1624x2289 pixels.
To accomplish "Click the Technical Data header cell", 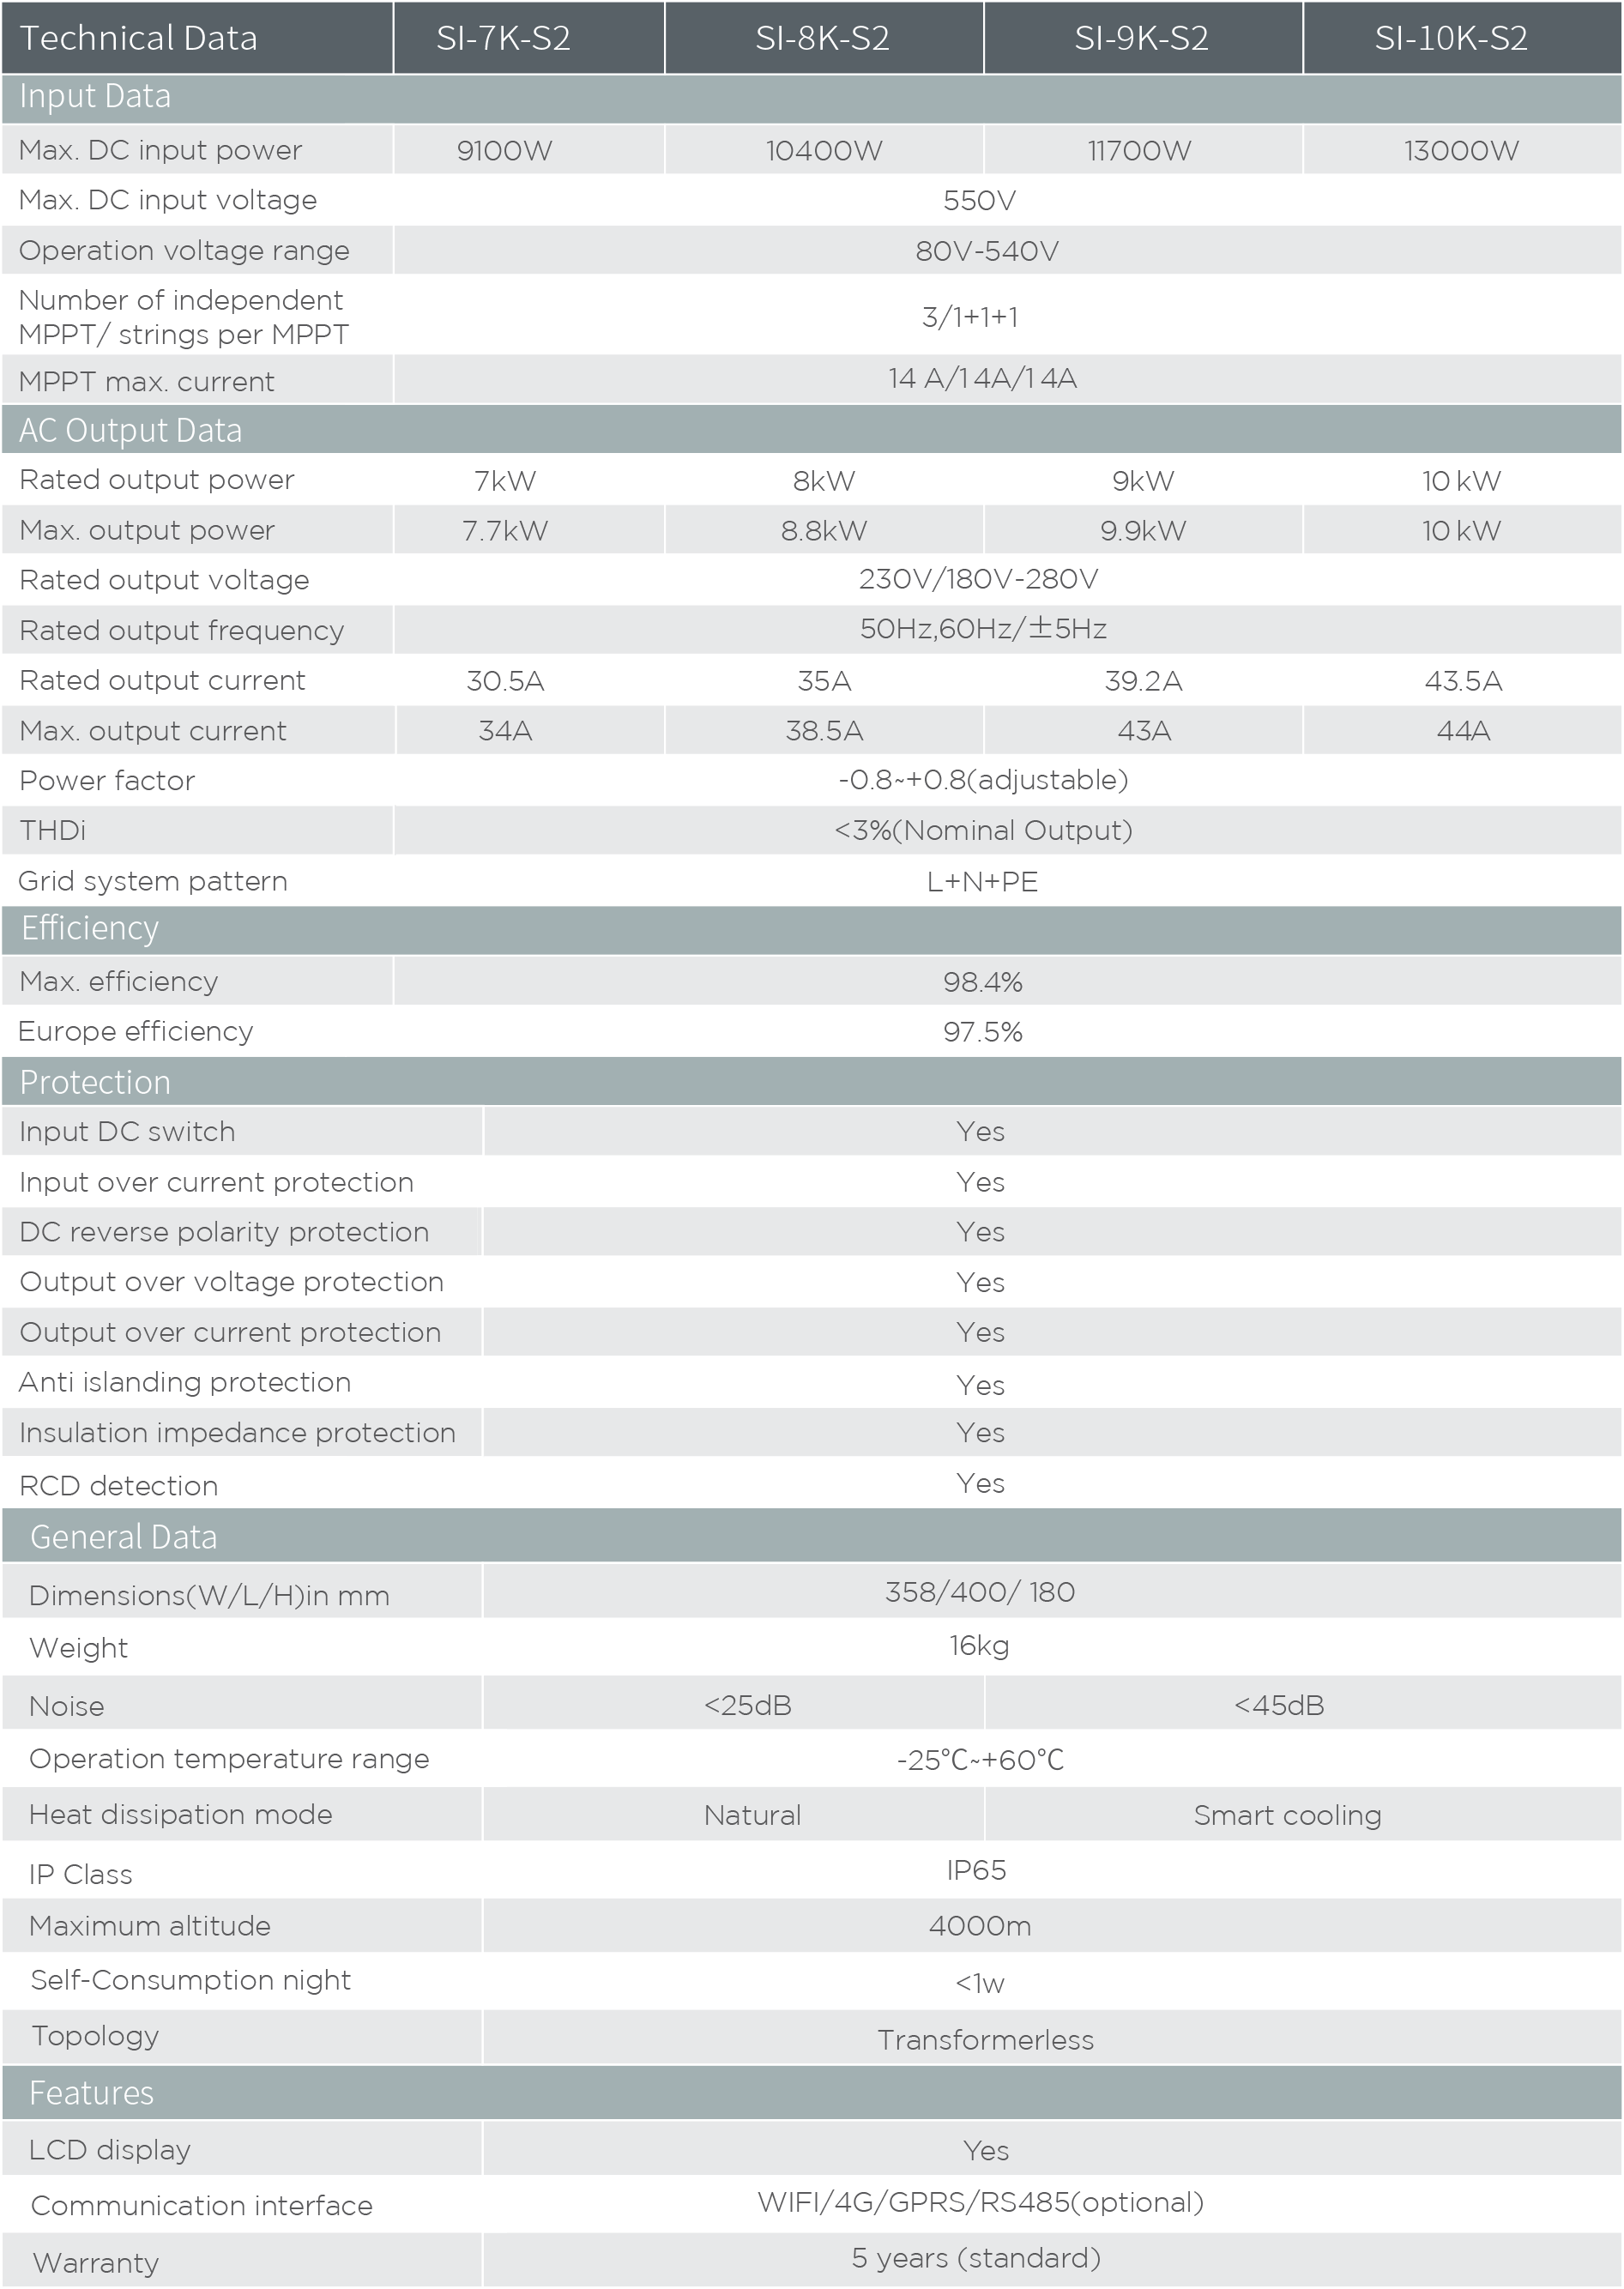I will click(x=138, y=38).
